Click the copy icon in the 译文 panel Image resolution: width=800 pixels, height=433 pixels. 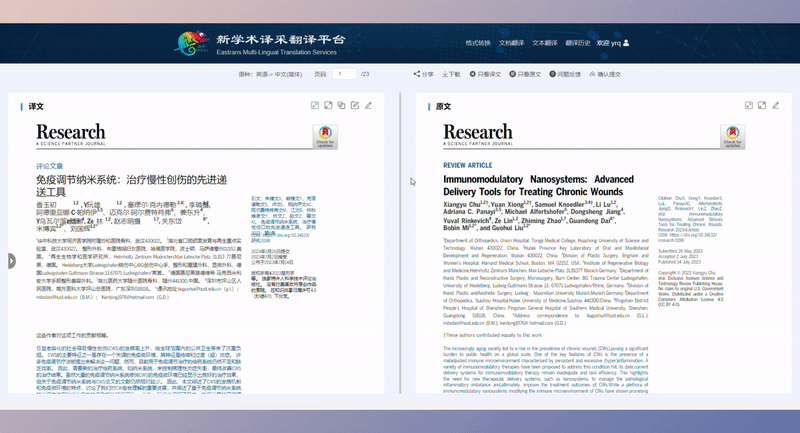coord(341,105)
